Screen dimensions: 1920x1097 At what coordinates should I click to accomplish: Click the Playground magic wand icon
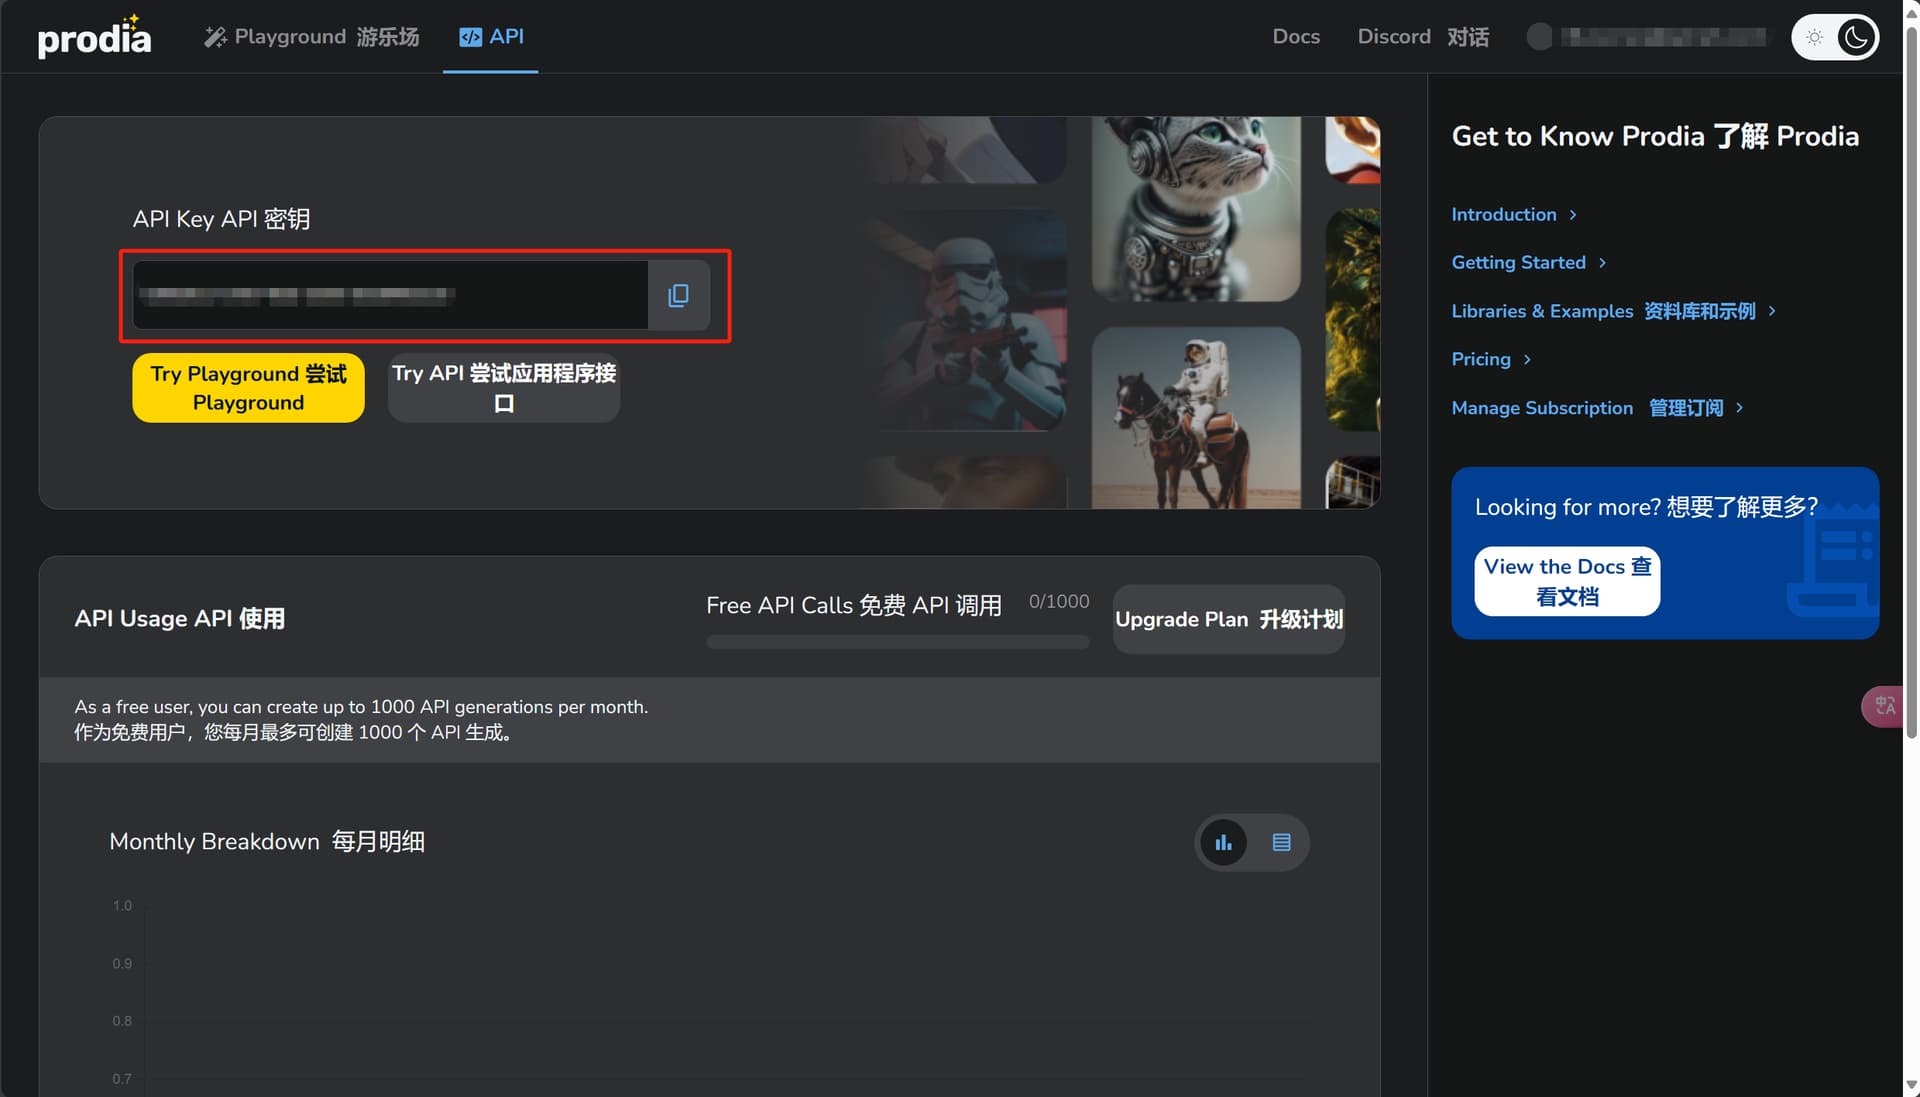pyautogui.click(x=215, y=37)
